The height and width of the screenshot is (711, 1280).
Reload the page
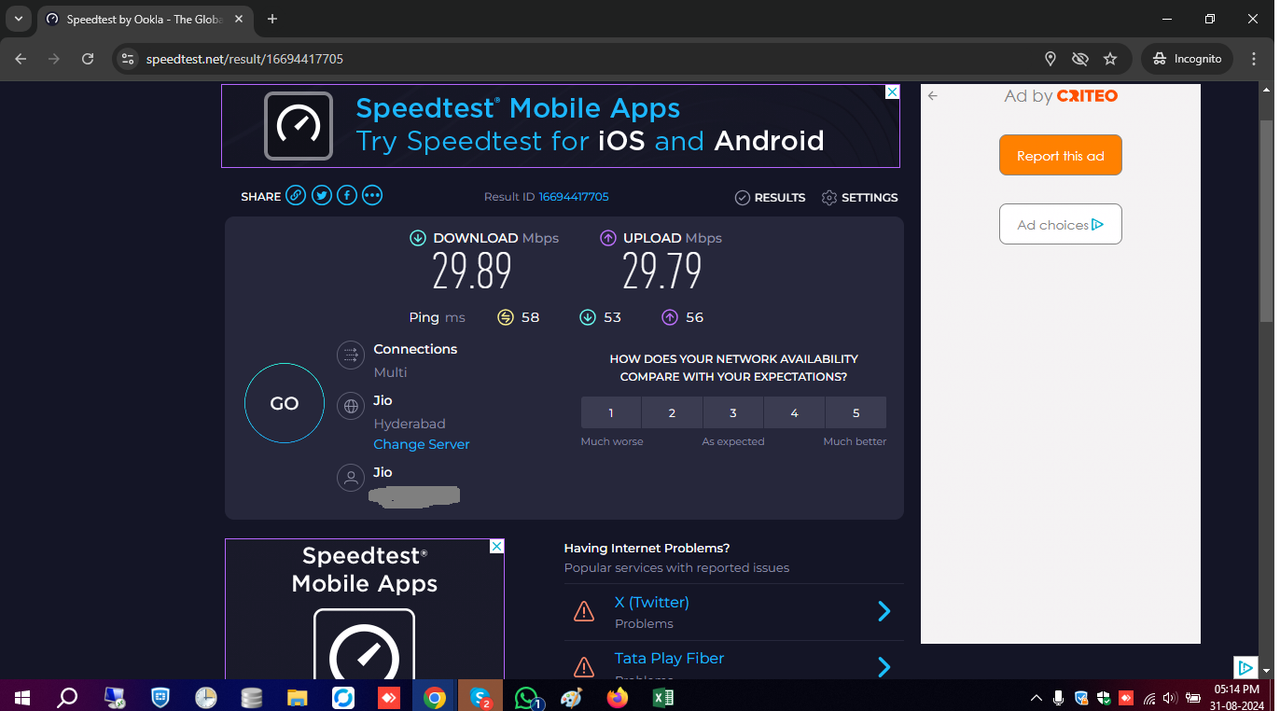[x=88, y=59]
